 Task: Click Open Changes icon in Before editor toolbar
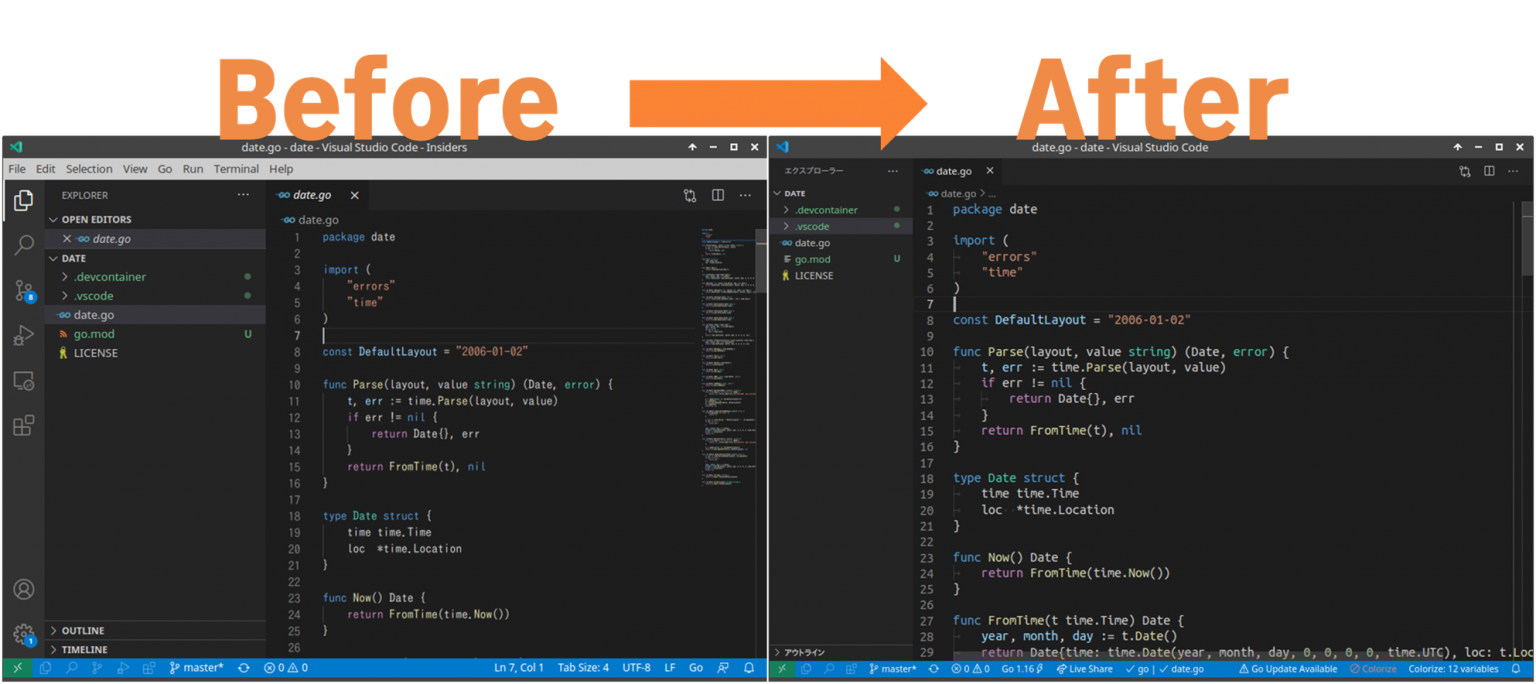(x=690, y=195)
